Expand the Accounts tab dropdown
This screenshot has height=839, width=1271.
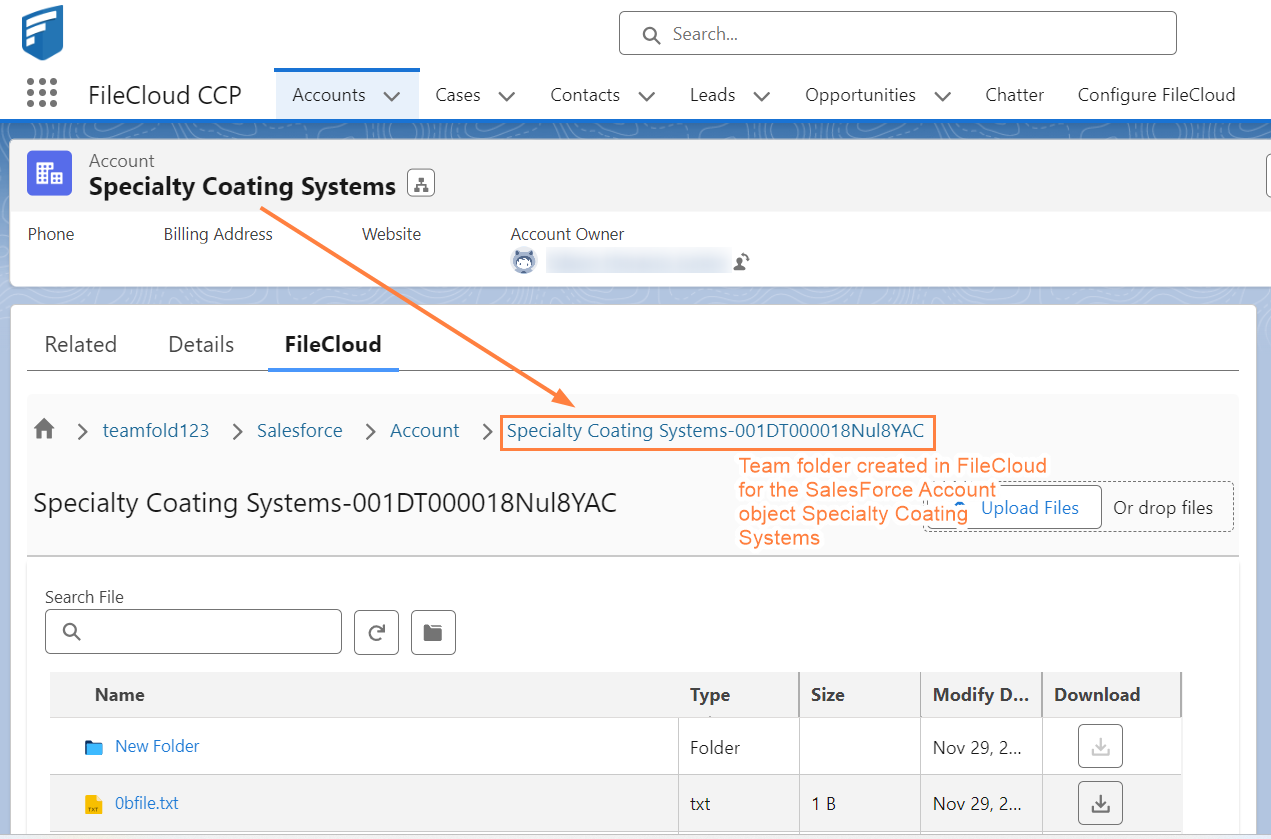(x=390, y=94)
